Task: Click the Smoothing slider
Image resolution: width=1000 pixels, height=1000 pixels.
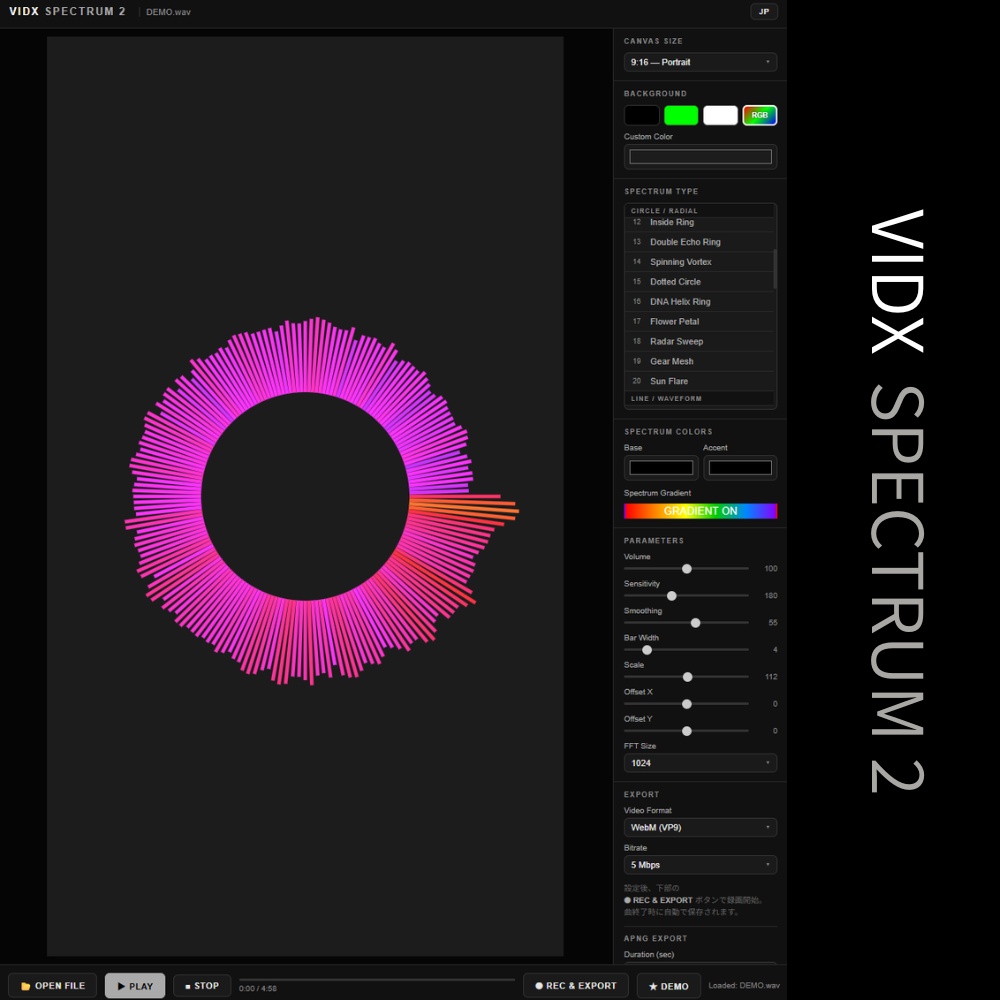Action: pyautogui.click(x=686, y=622)
